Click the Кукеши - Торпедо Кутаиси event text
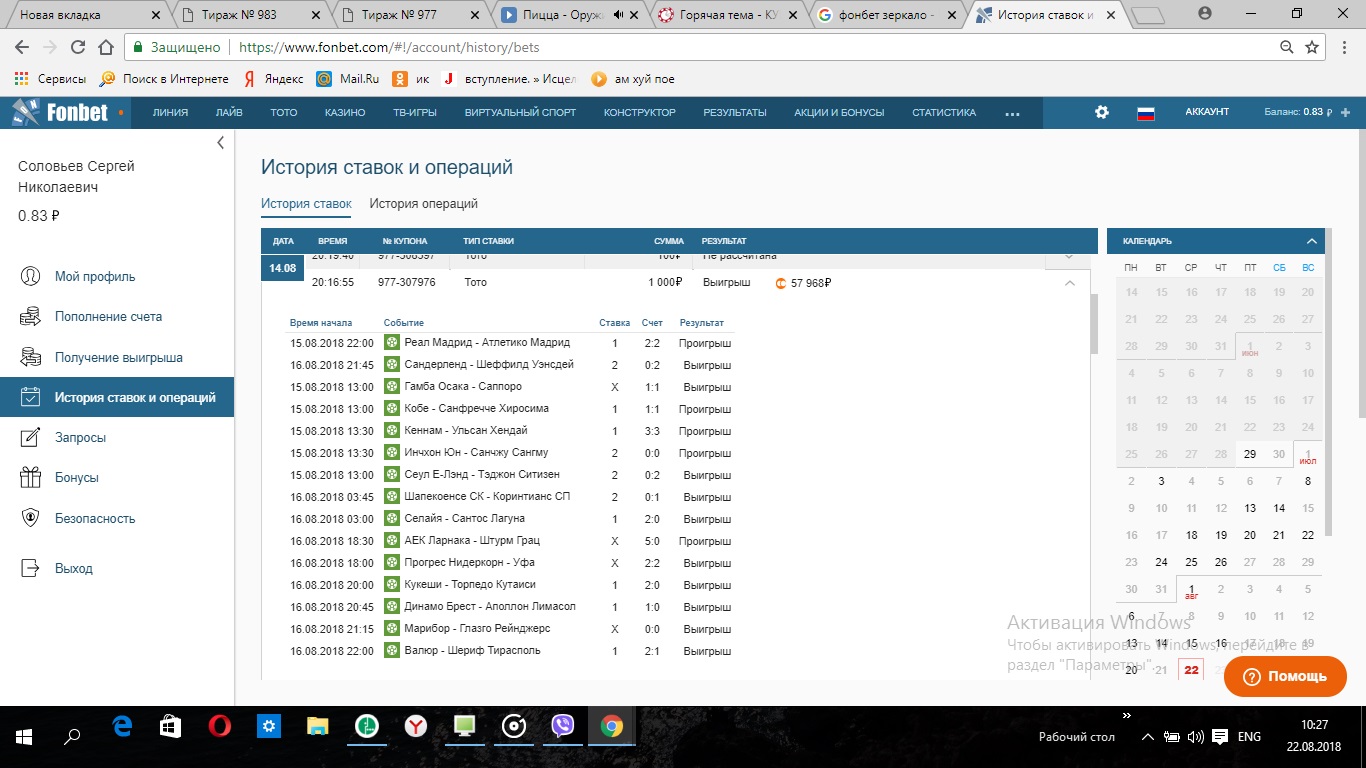Viewport: 1366px width, 768px height. pyautogui.click(x=470, y=585)
